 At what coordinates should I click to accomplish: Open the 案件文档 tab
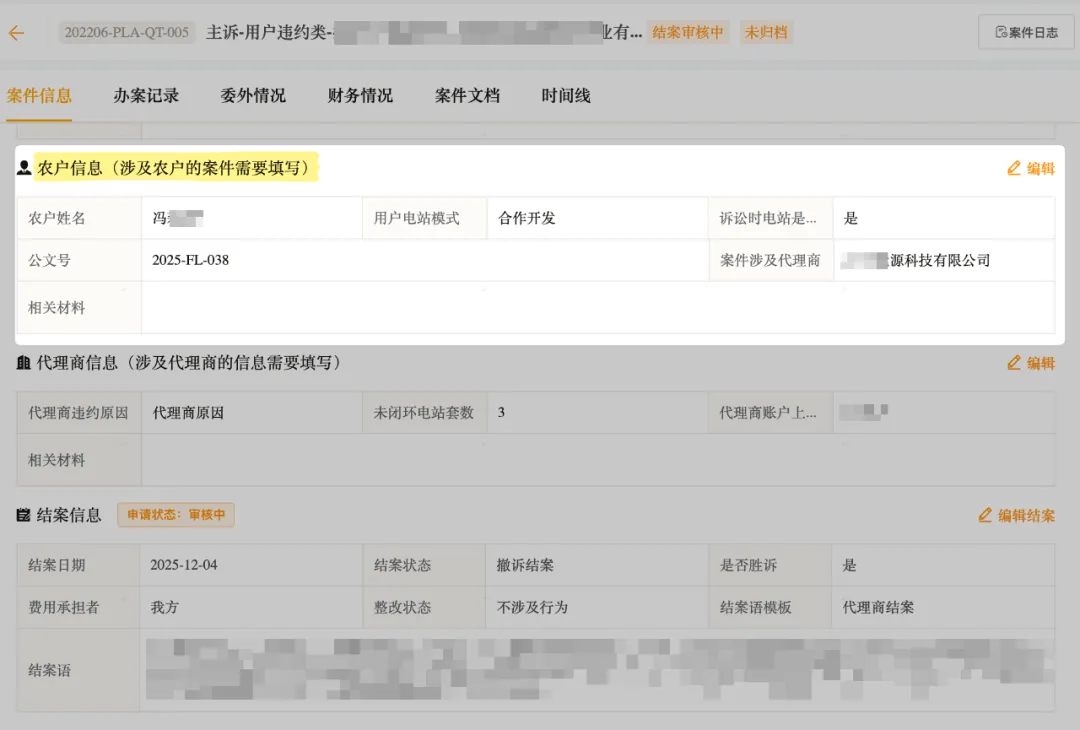coord(466,96)
